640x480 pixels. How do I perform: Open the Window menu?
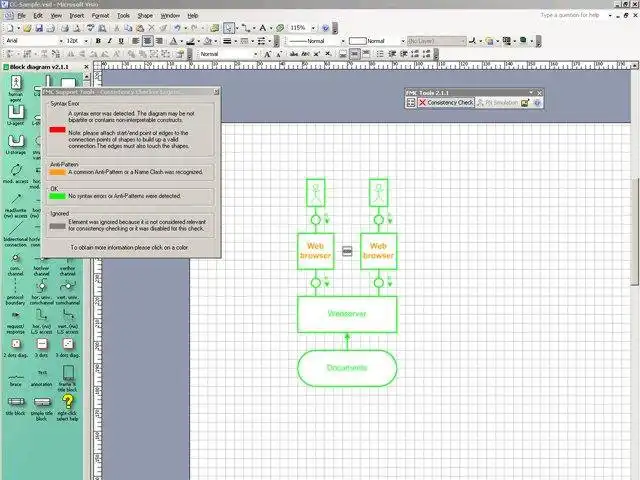170,16
